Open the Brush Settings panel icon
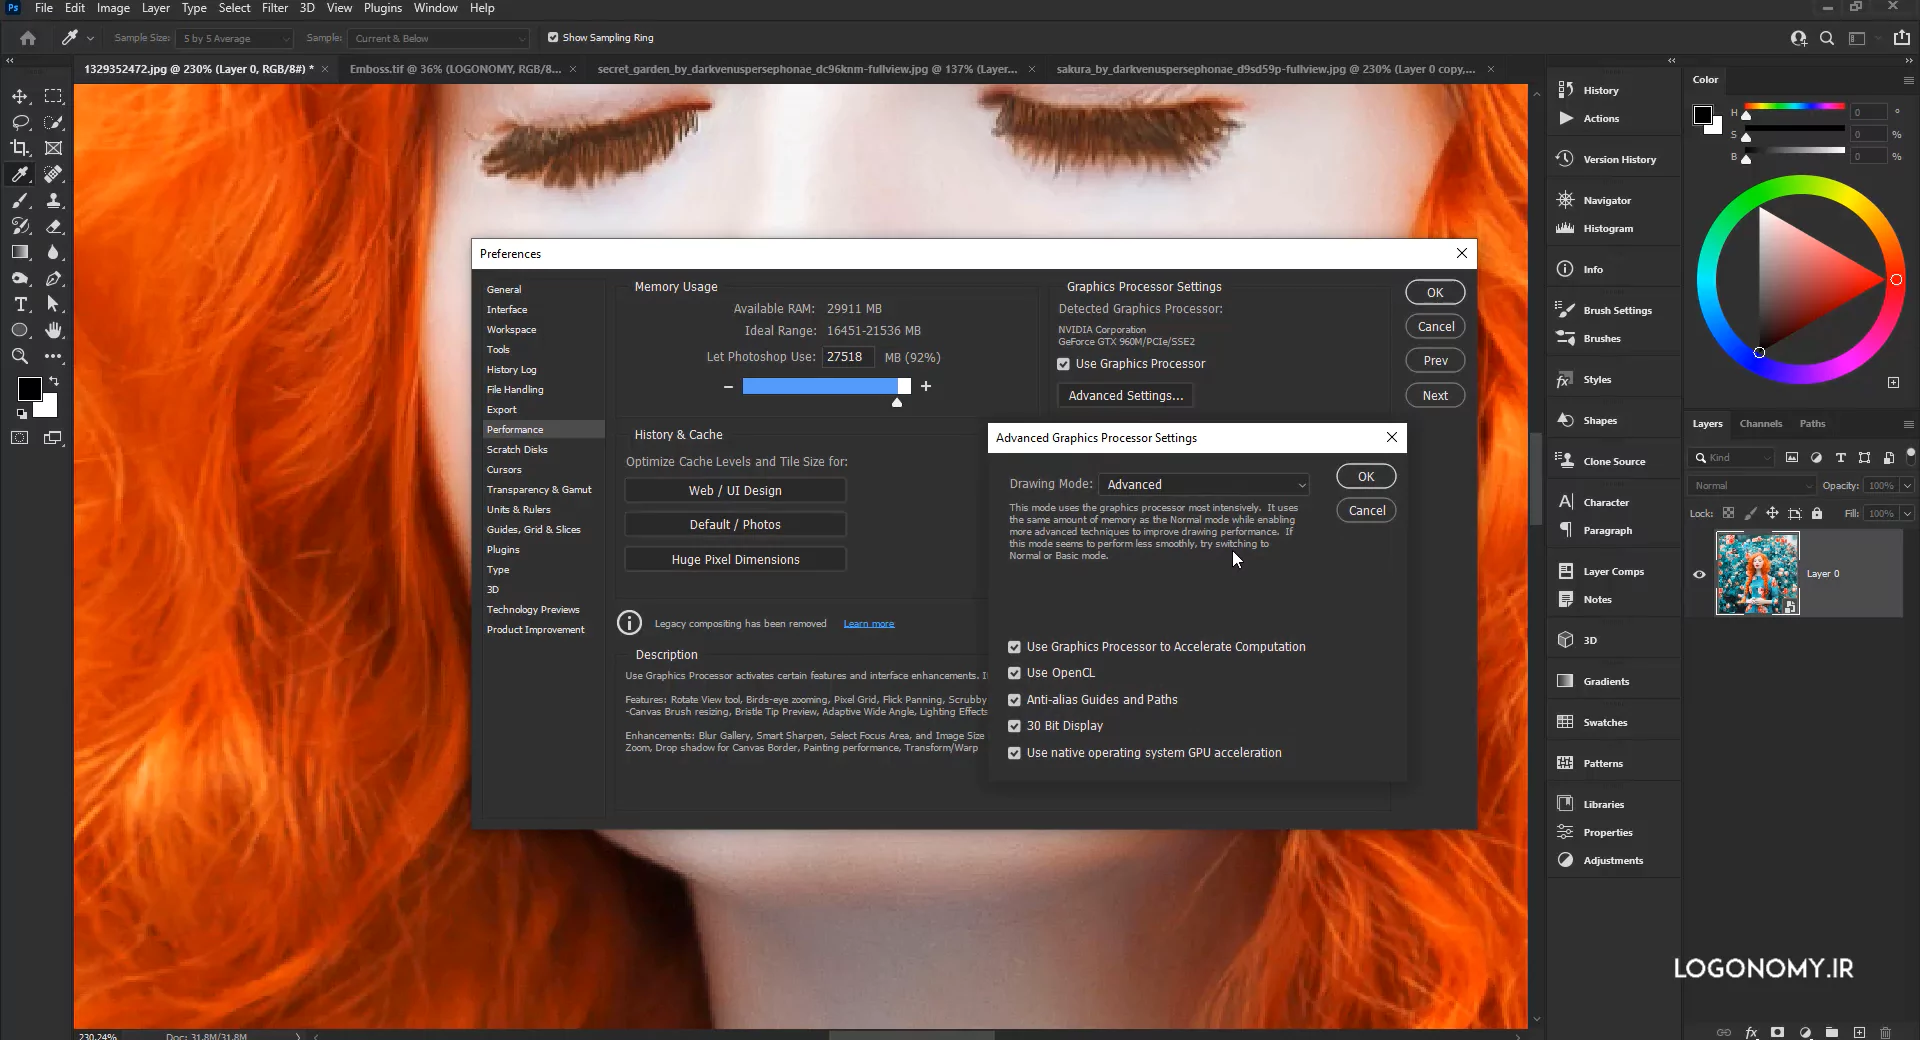1920x1040 pixels. (1566, 310)
